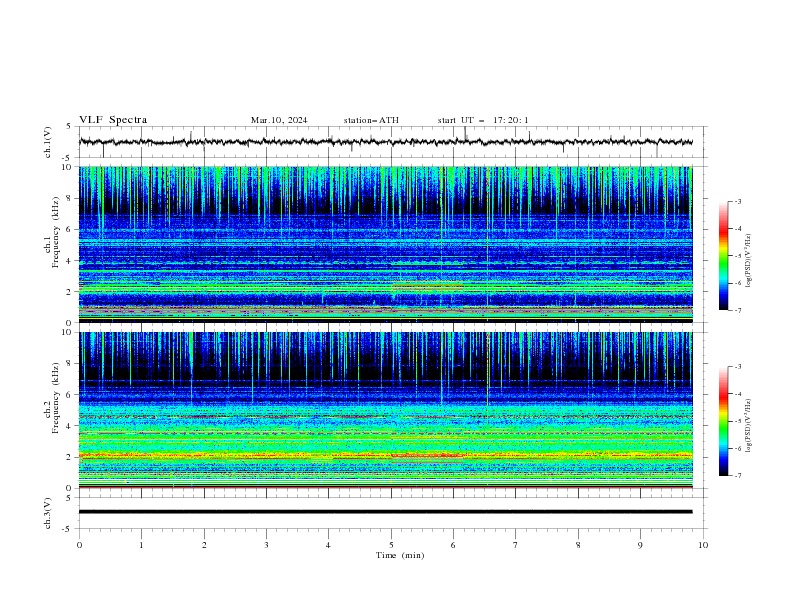Click the 'VLF Spectra' title text
This screenshot has height=612, width=792.
[x=113, y=120]
